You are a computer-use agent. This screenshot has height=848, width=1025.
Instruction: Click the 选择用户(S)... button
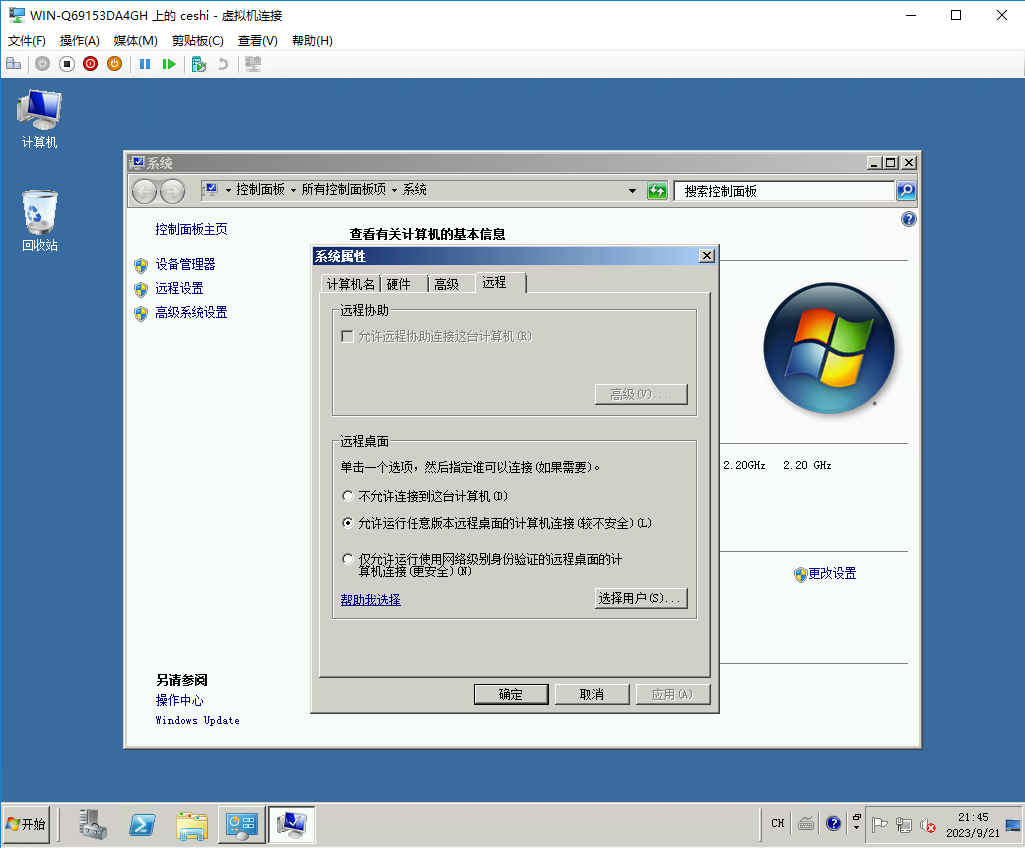coord(641,599)
